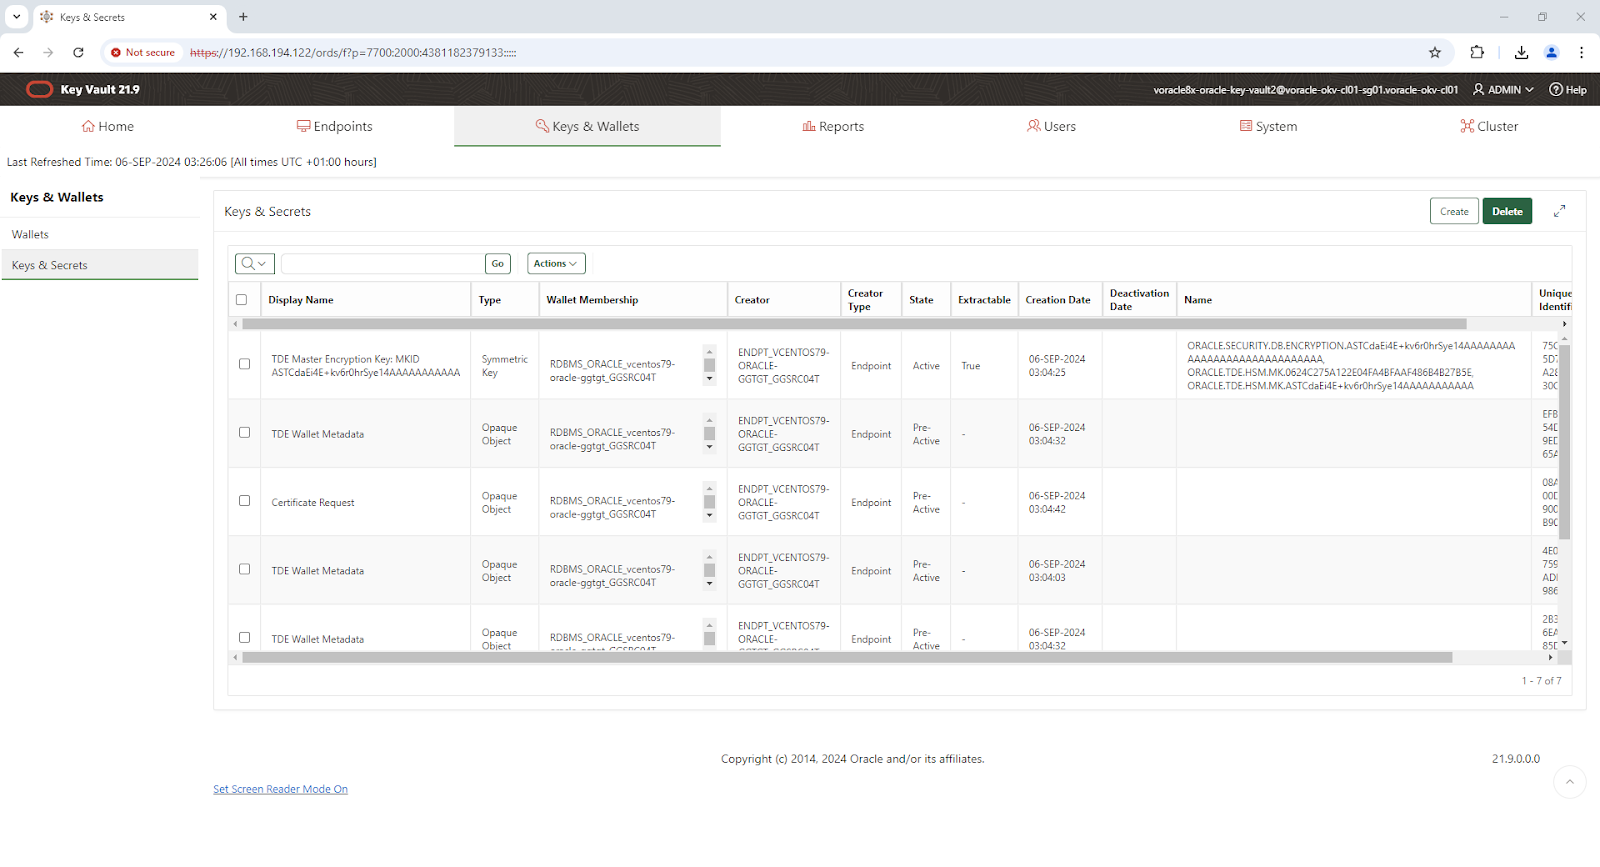Reload the page

tap(78, 52)
